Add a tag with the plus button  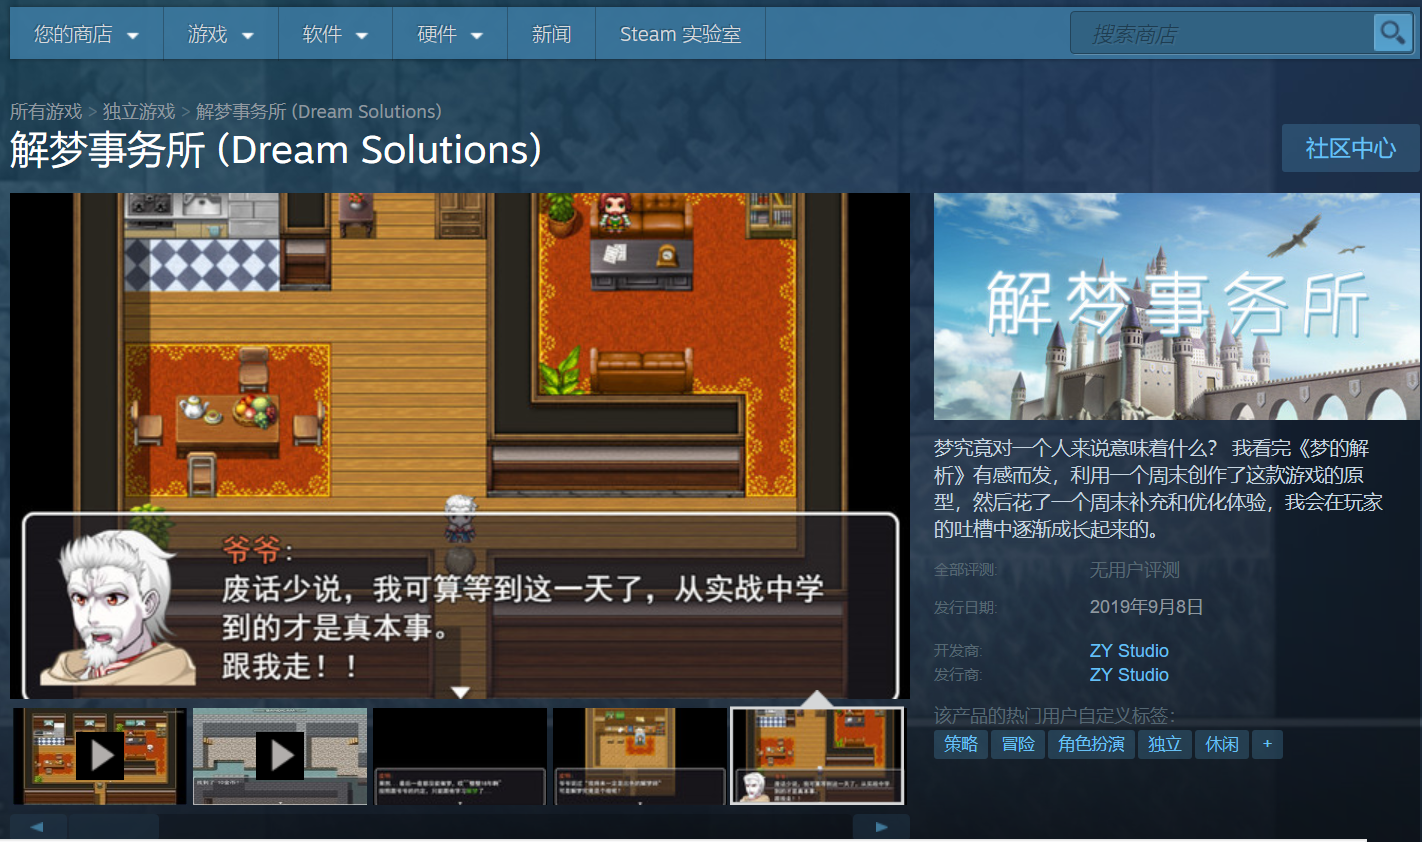coord(1267,744)
